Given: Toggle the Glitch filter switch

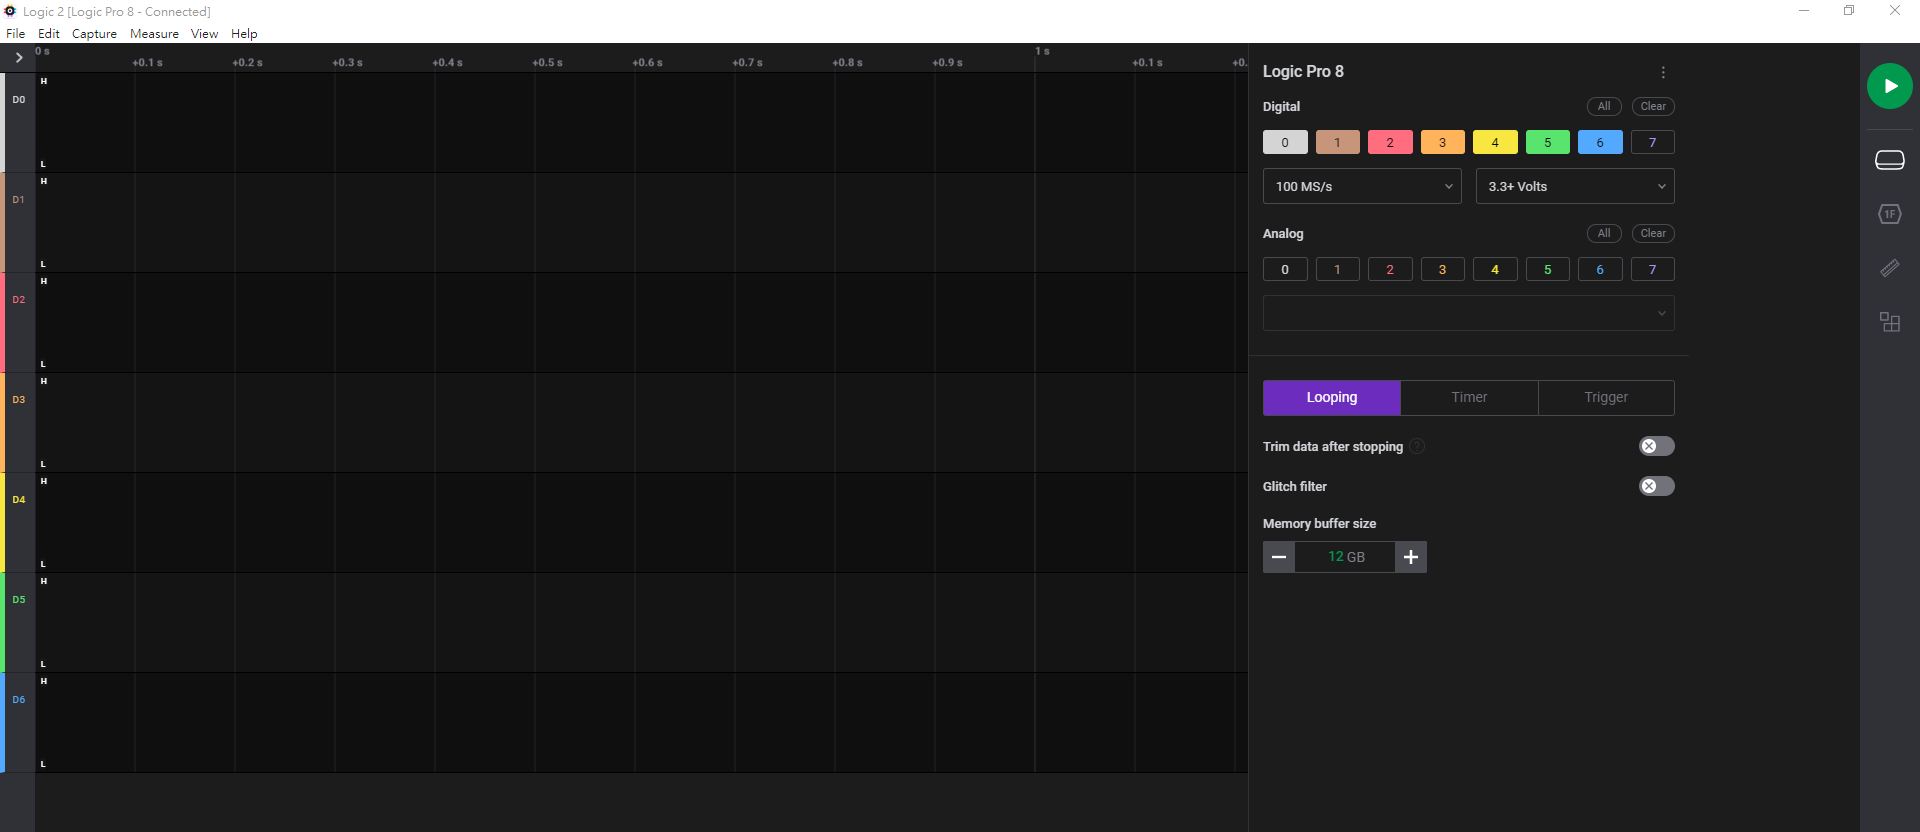Looking at the screenshot, I should [x=1656, y=486].
